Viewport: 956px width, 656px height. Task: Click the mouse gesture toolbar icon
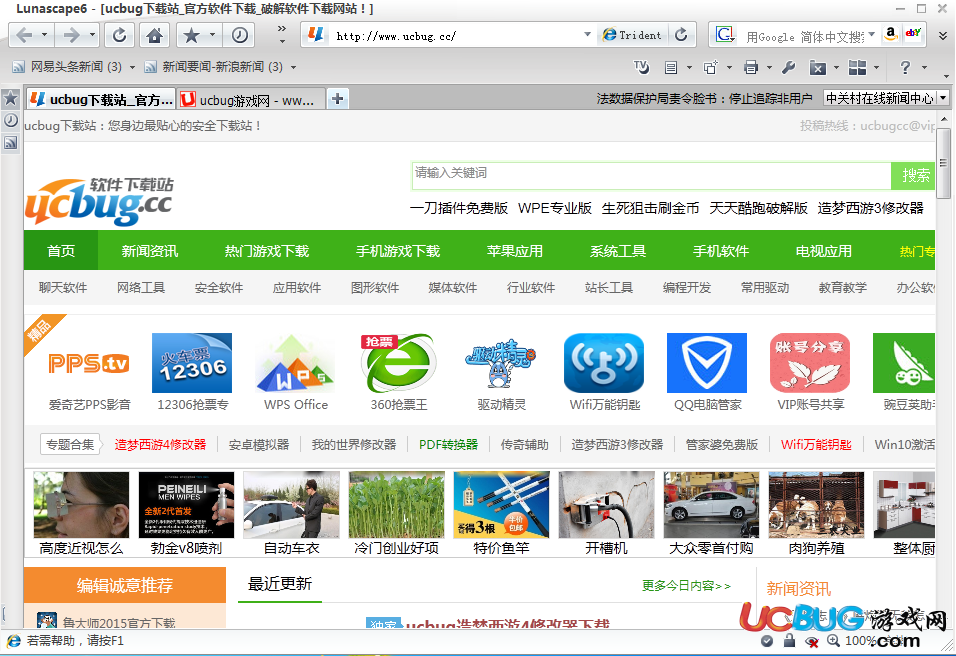tap(641, 67)
